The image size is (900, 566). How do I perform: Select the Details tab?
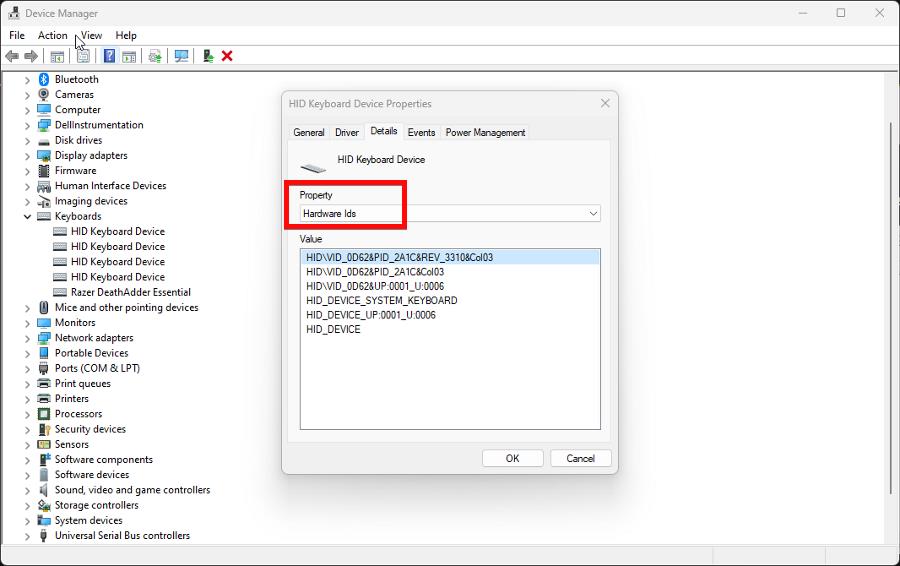(x=383, y=131)
